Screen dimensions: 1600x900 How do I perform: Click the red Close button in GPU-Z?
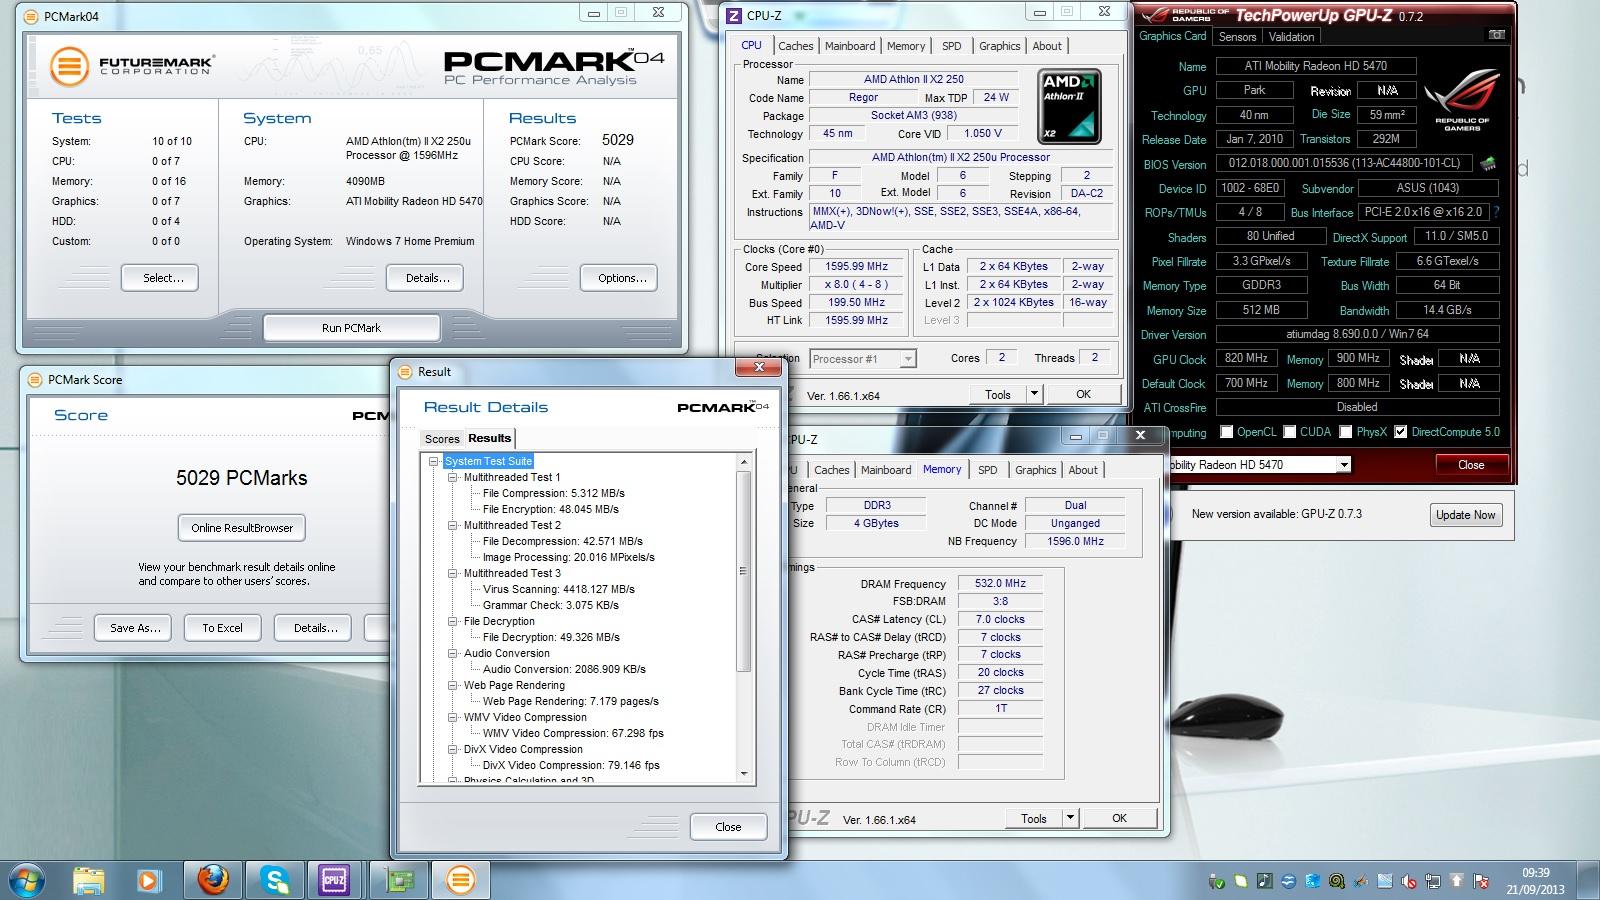coord(1471,465)
